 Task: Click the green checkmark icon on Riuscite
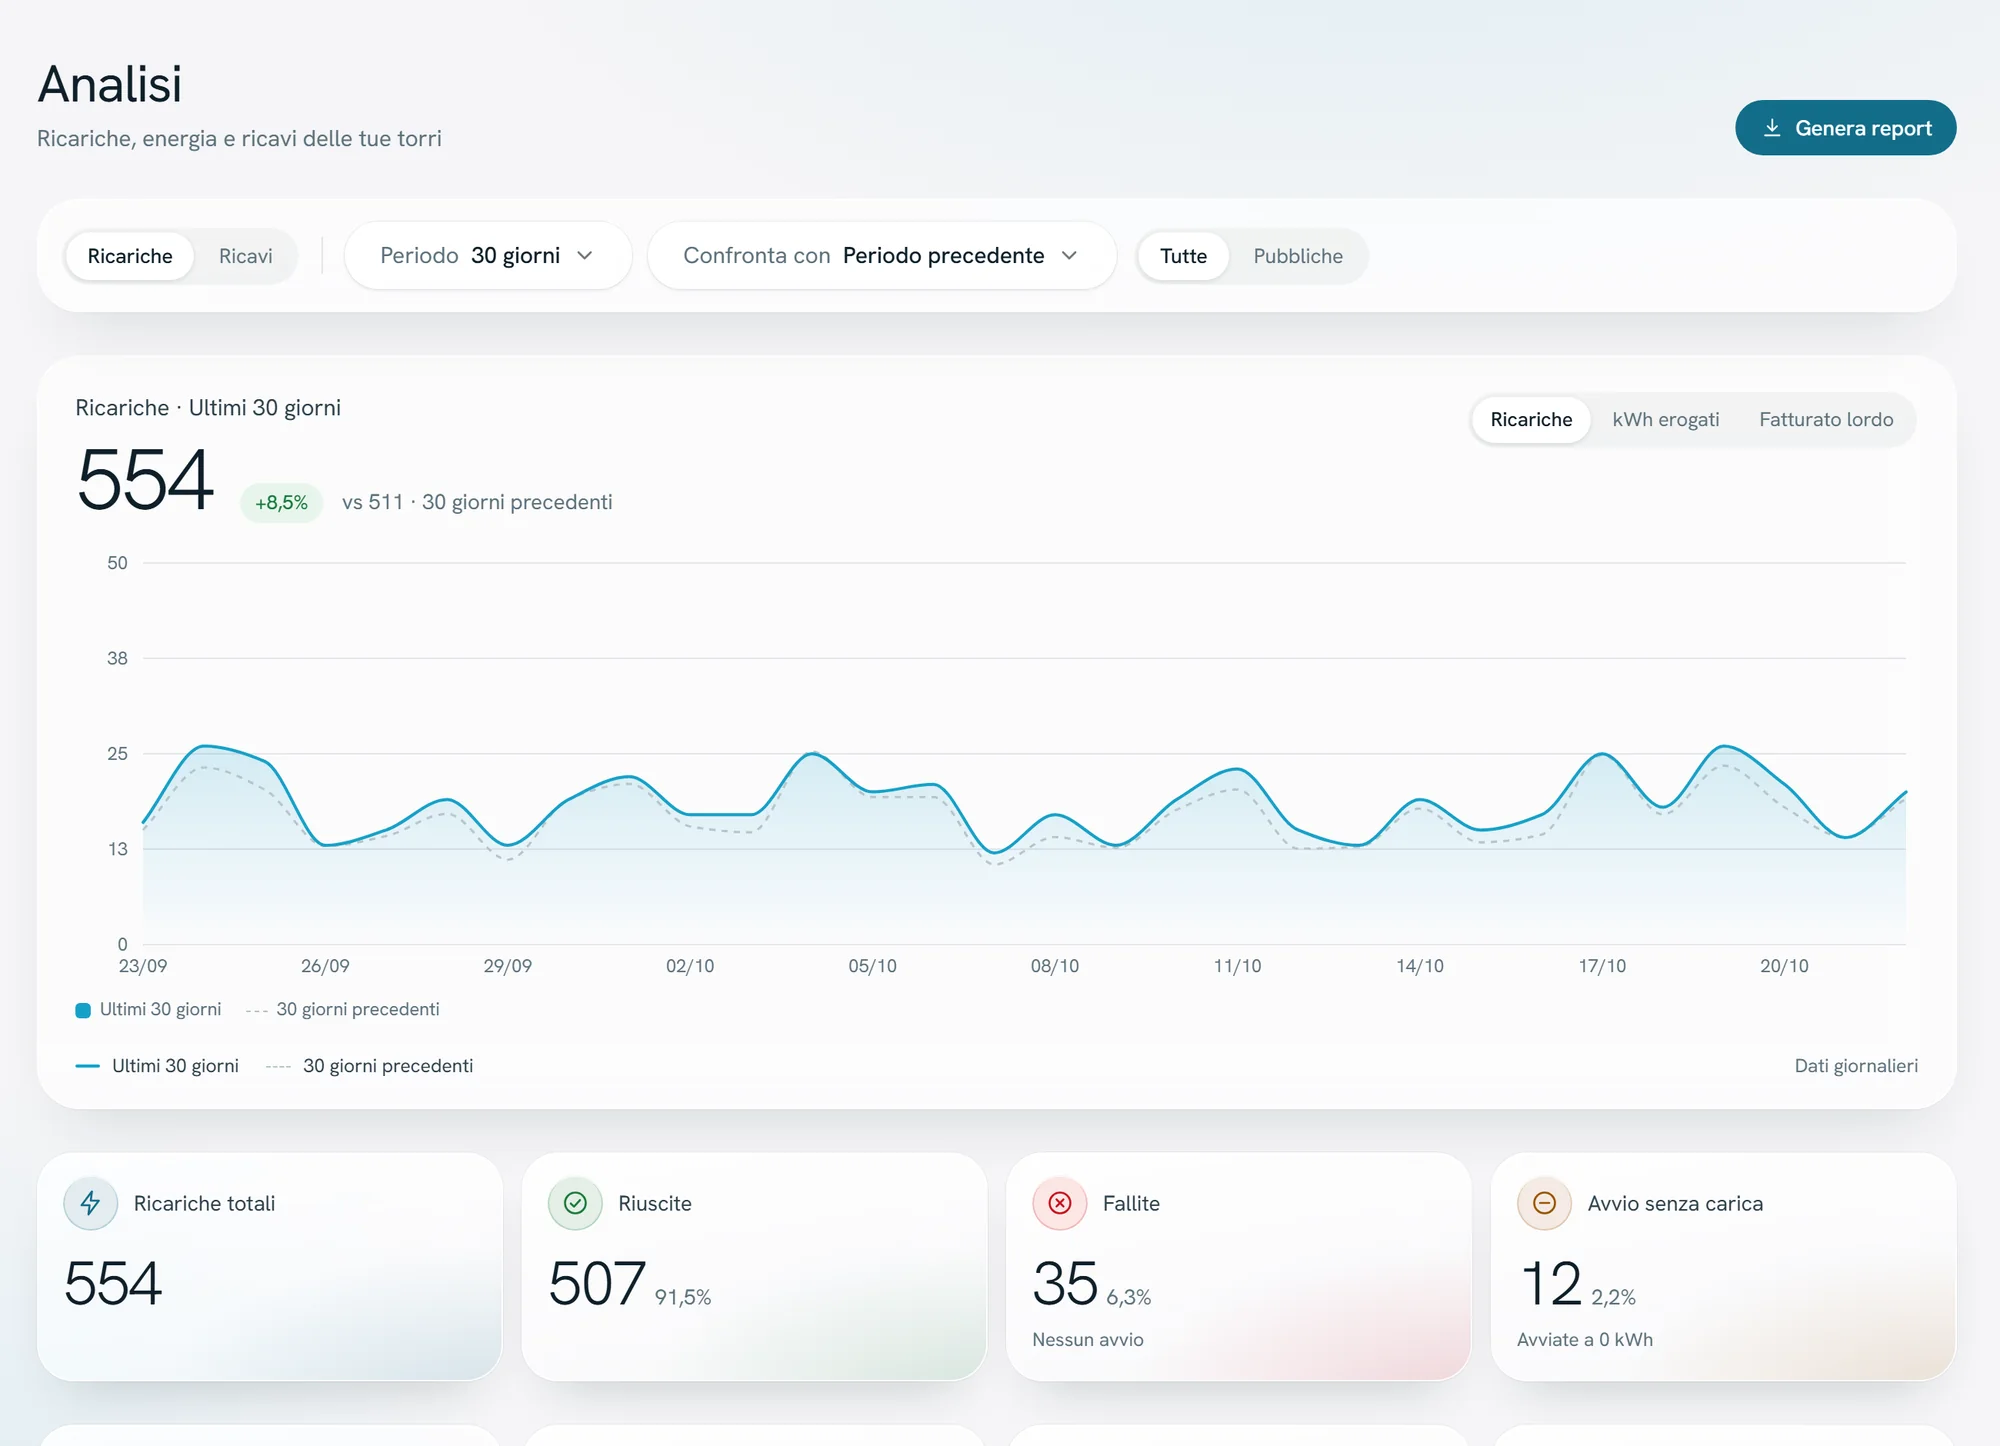click(x=575, y=1203)
